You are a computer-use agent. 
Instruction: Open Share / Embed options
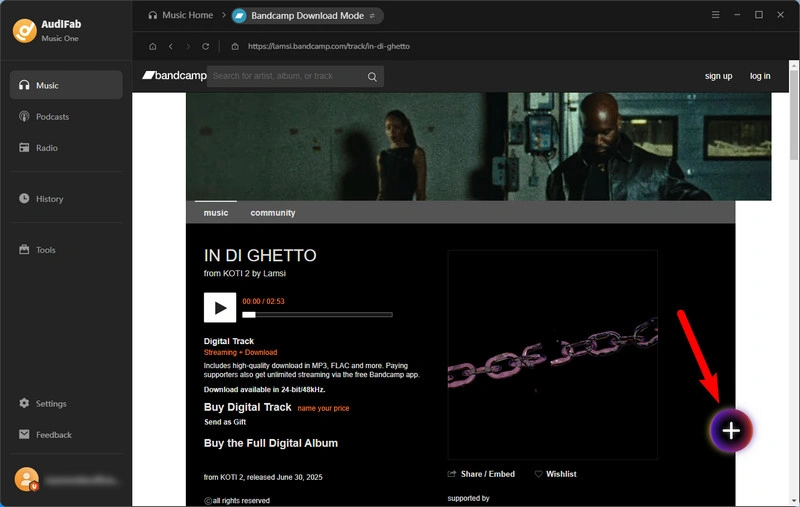coord(481,474)
